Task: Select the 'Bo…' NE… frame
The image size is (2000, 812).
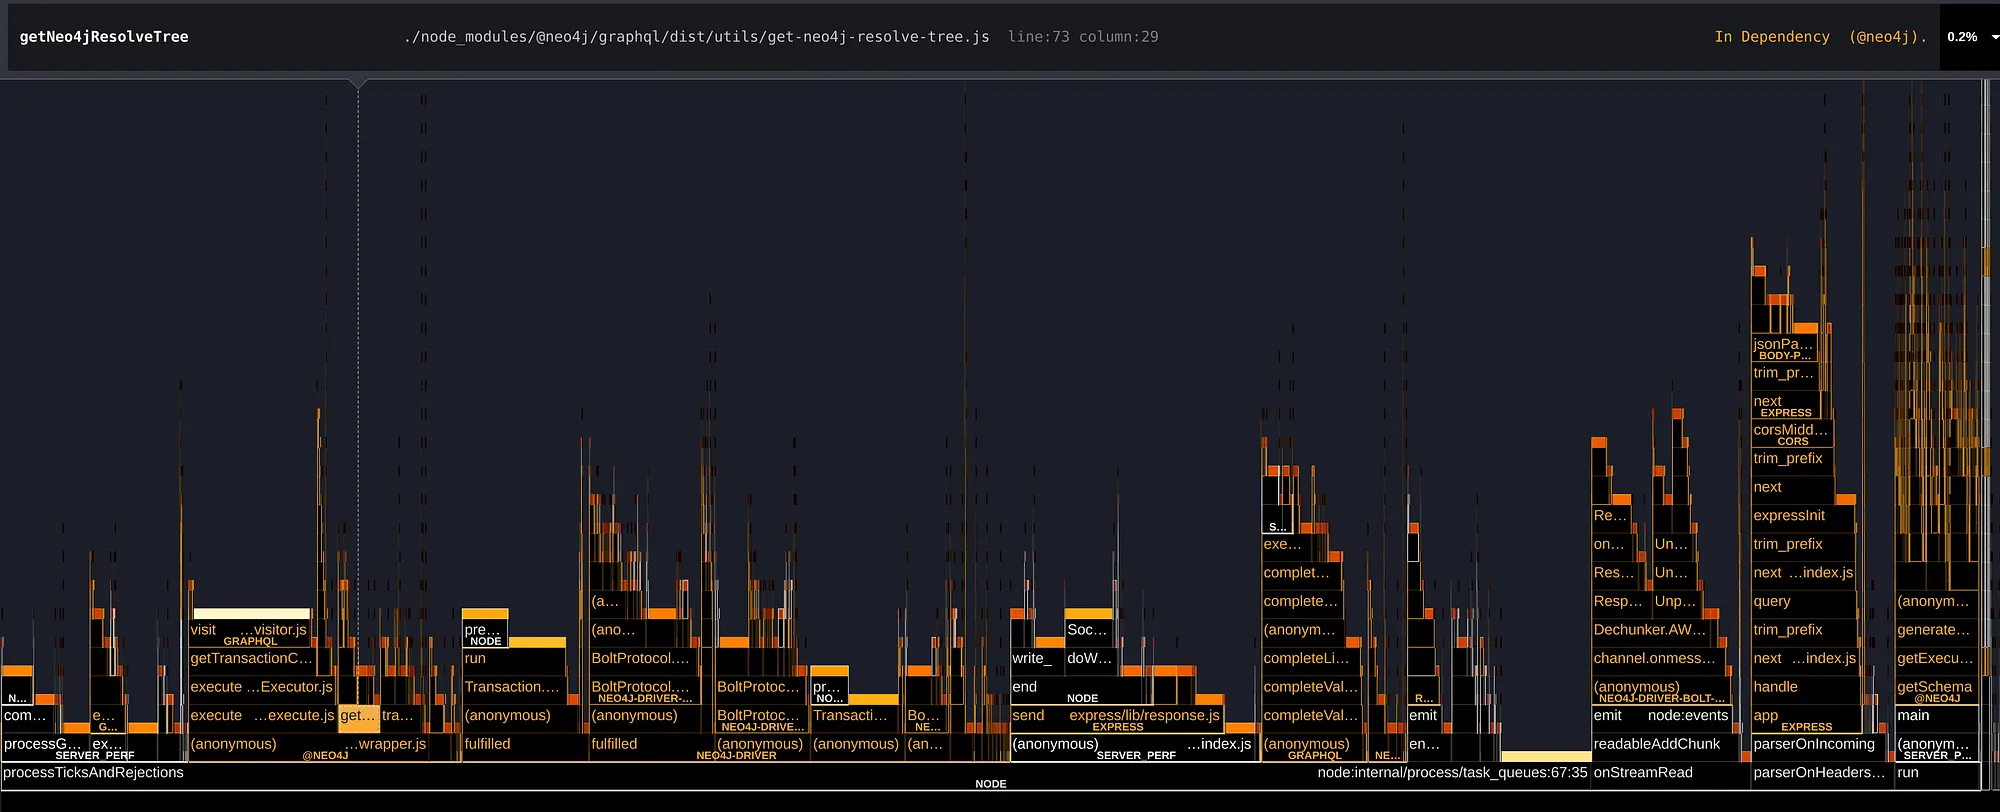Action: [x=926, y=718]
